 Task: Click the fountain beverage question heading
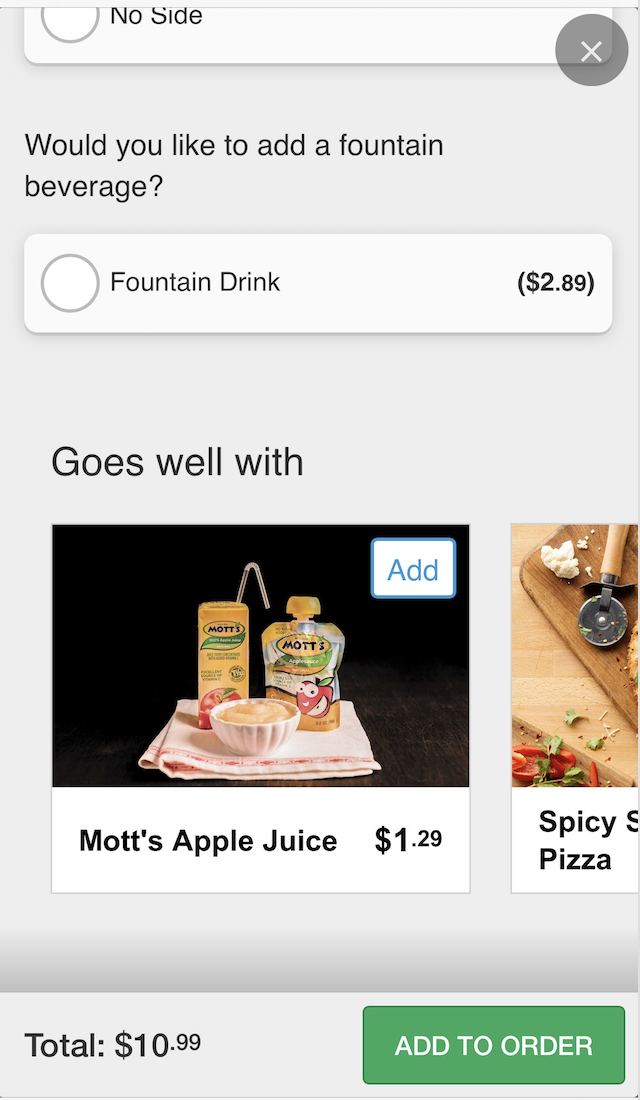click(234, 165)
